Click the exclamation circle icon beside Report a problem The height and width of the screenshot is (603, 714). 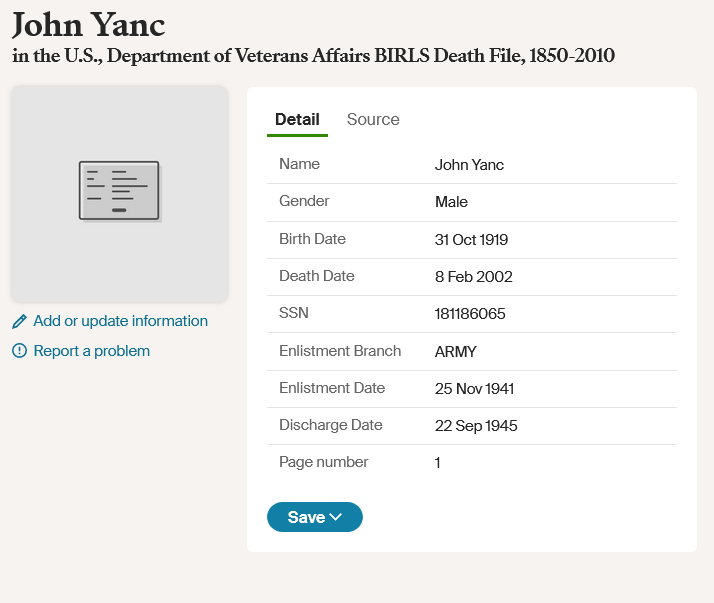coord(19,351)
